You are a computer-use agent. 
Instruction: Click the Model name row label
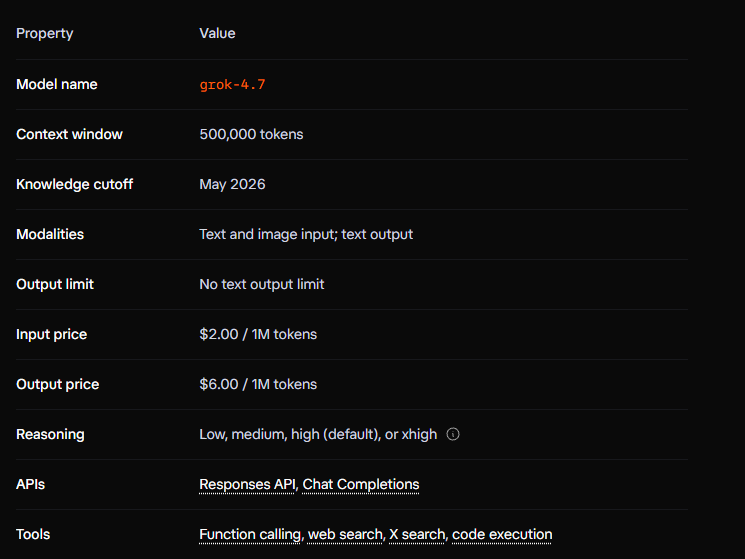[57, 84]
